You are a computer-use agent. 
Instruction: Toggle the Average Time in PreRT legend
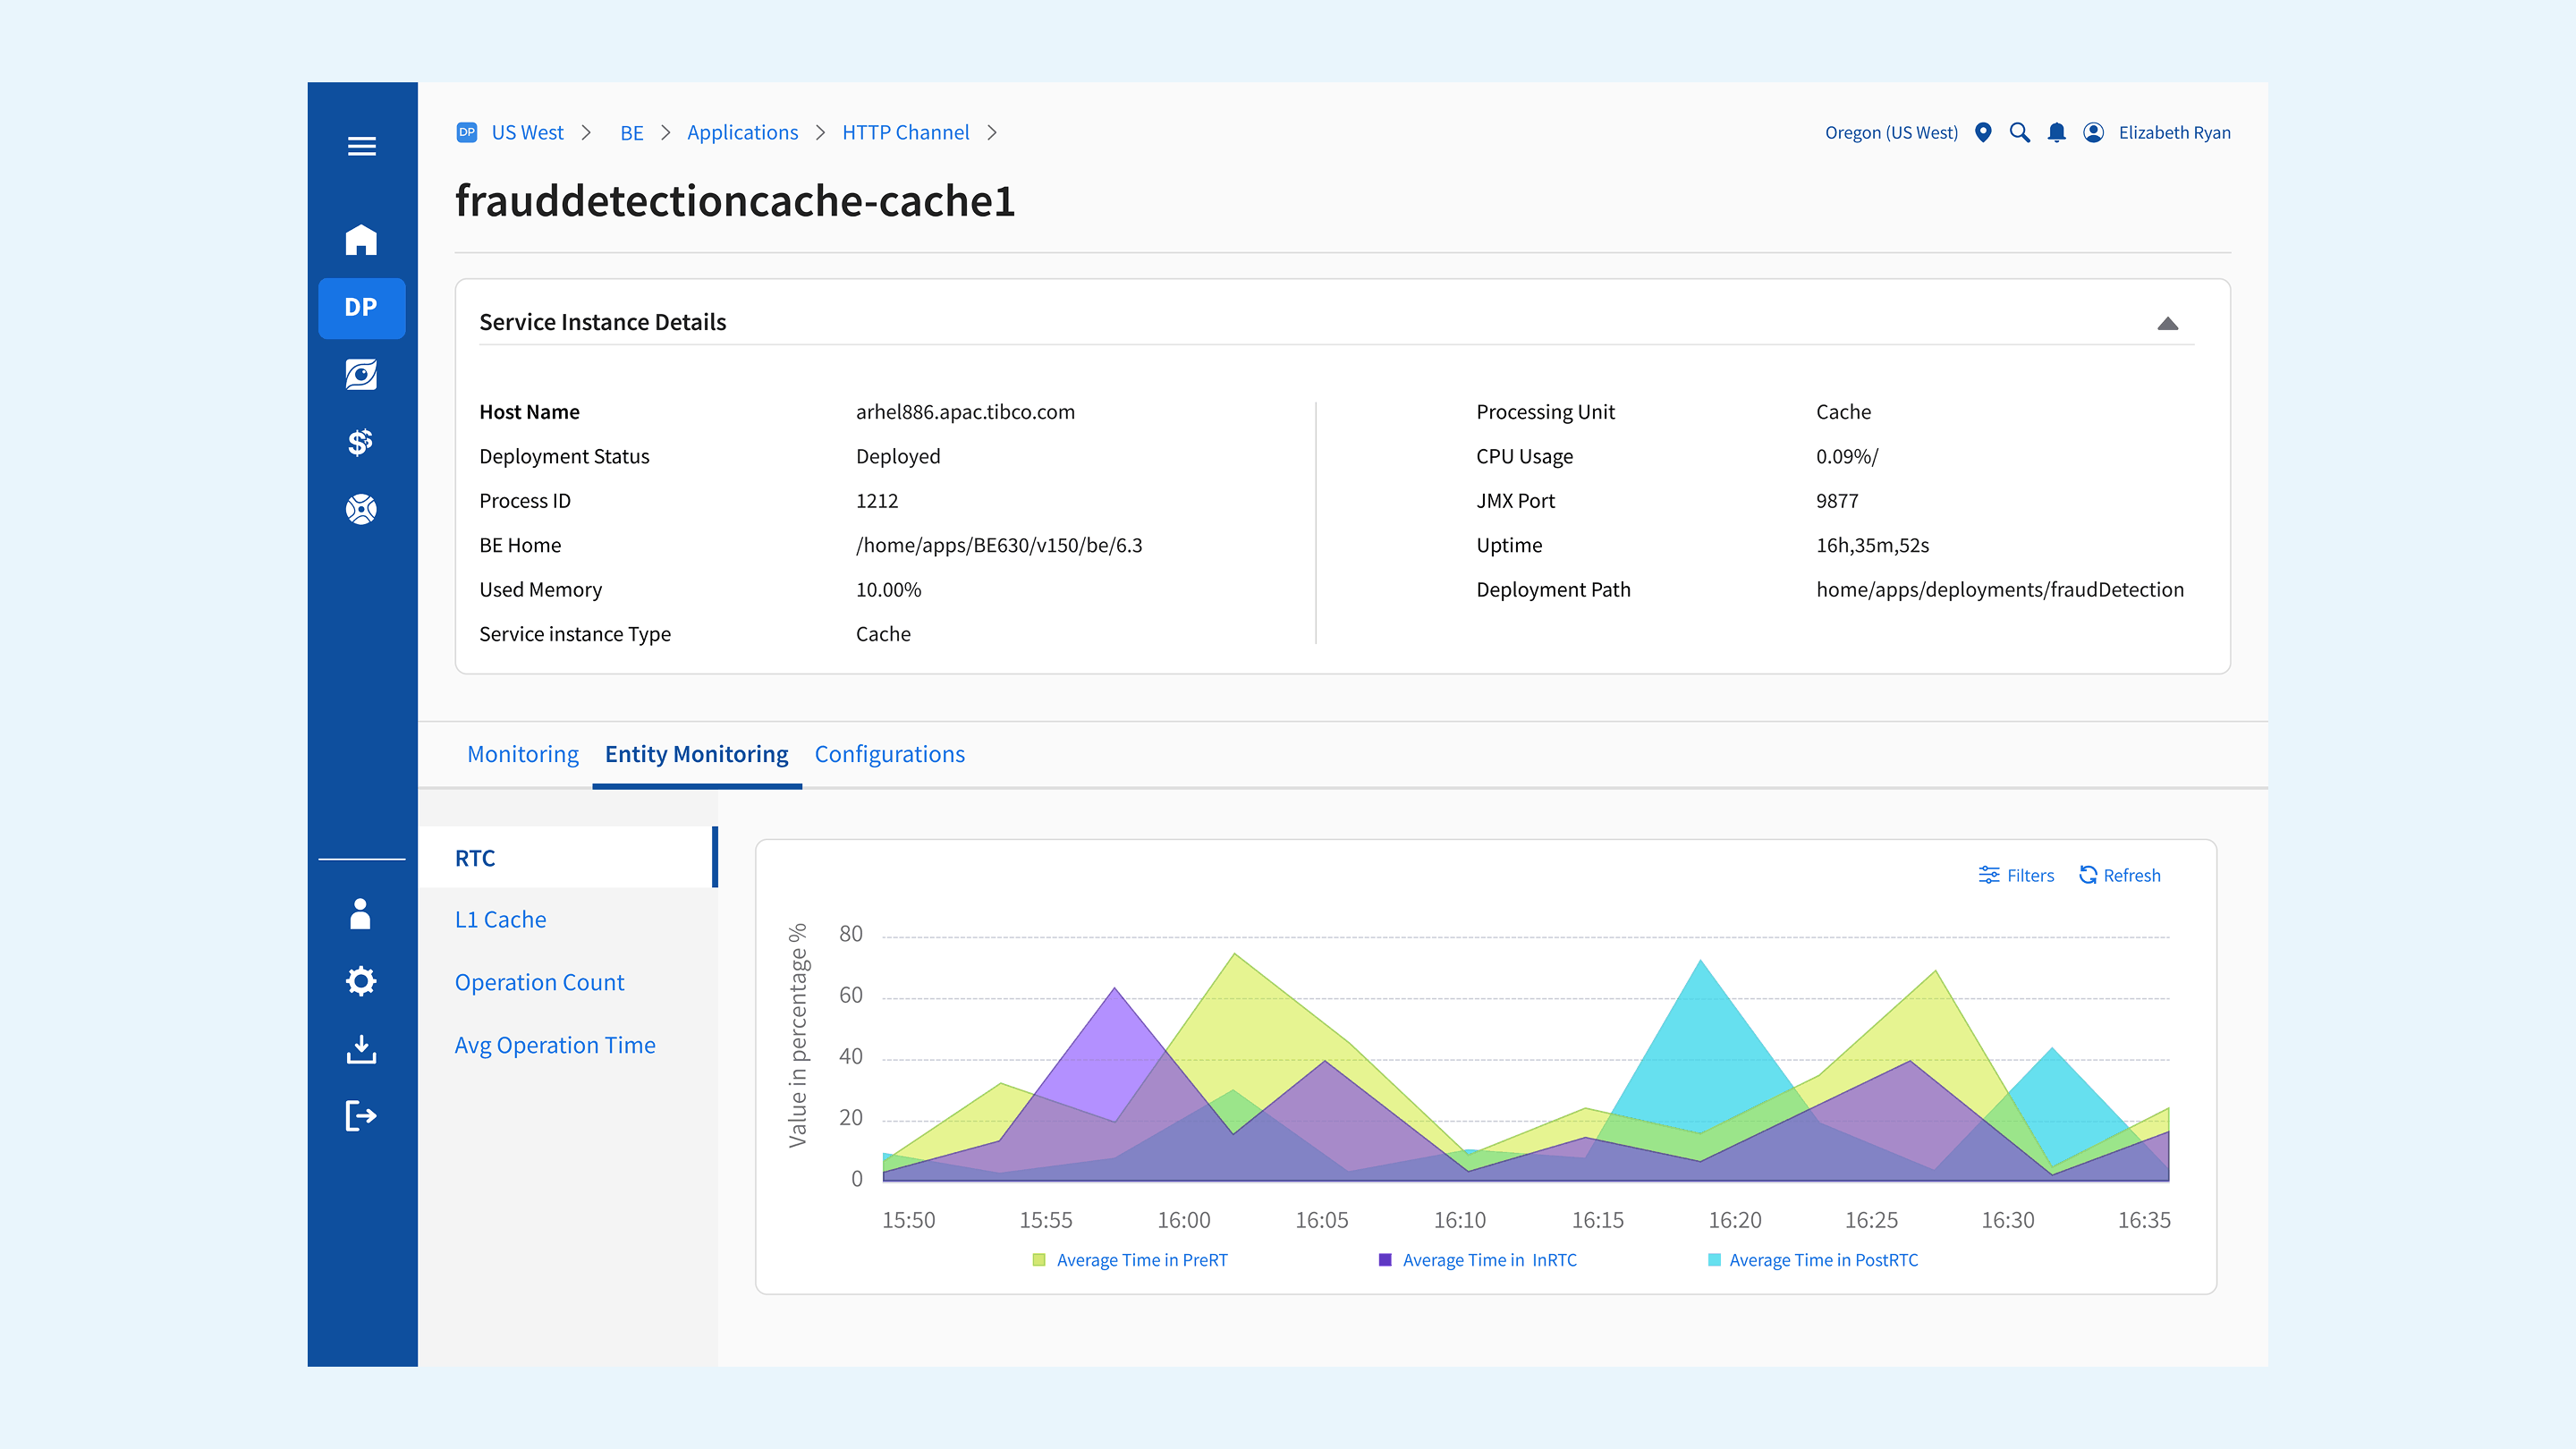click(1131, 1260)
